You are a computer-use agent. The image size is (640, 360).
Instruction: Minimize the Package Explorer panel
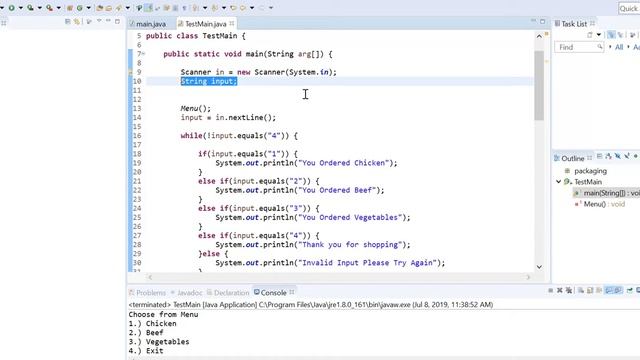click(x=108, y=21)
